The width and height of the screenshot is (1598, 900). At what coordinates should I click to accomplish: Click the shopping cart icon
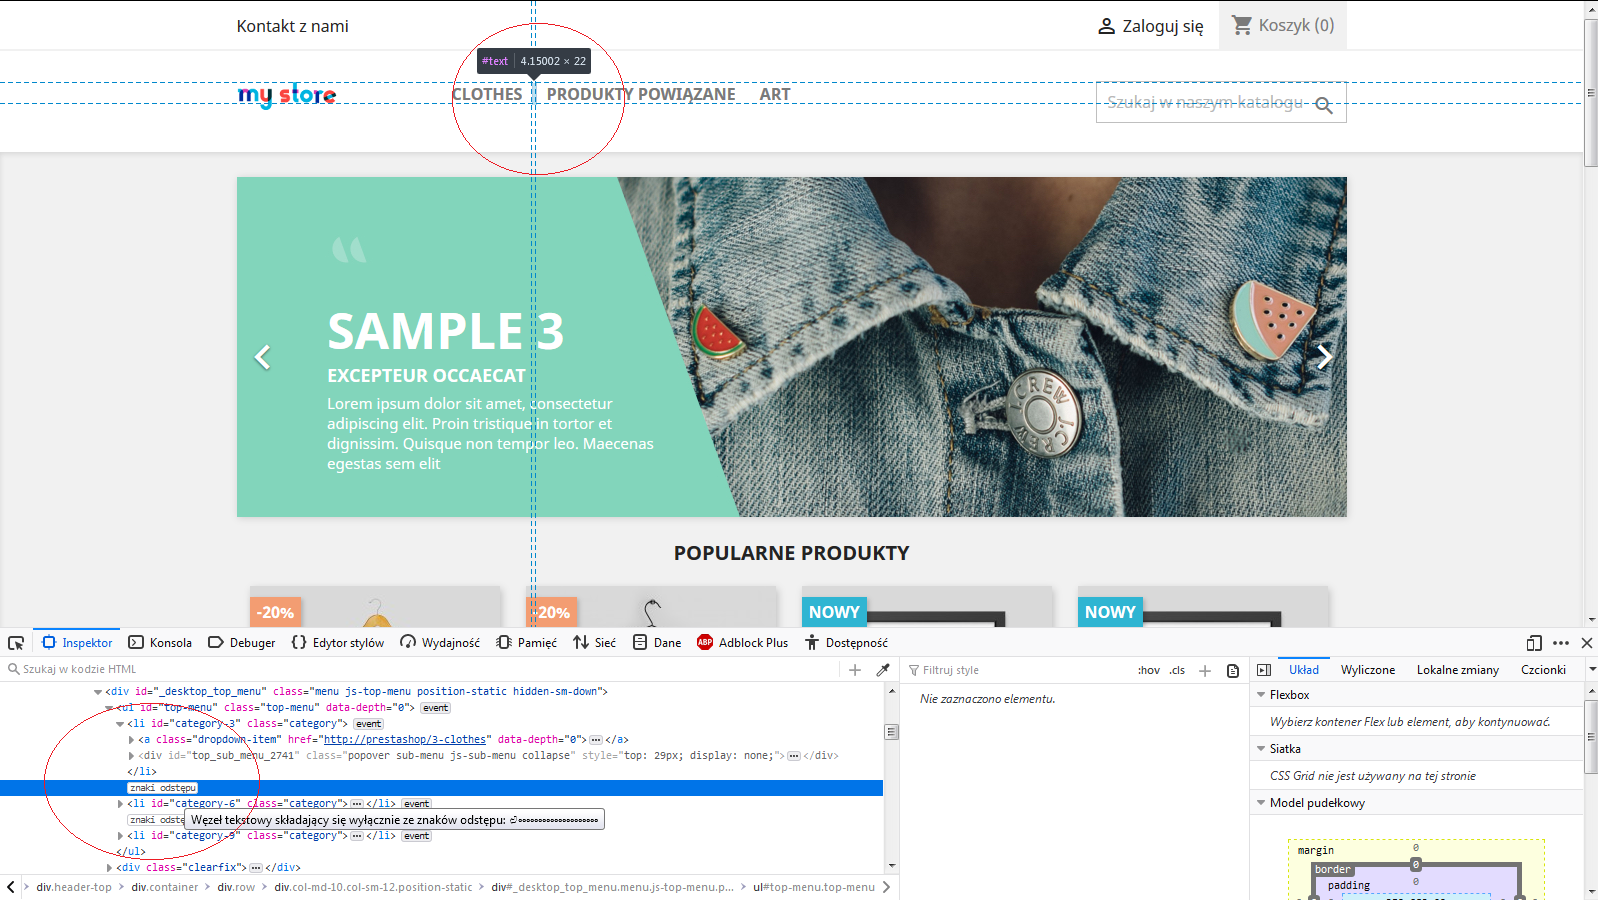pos(1242,25)
